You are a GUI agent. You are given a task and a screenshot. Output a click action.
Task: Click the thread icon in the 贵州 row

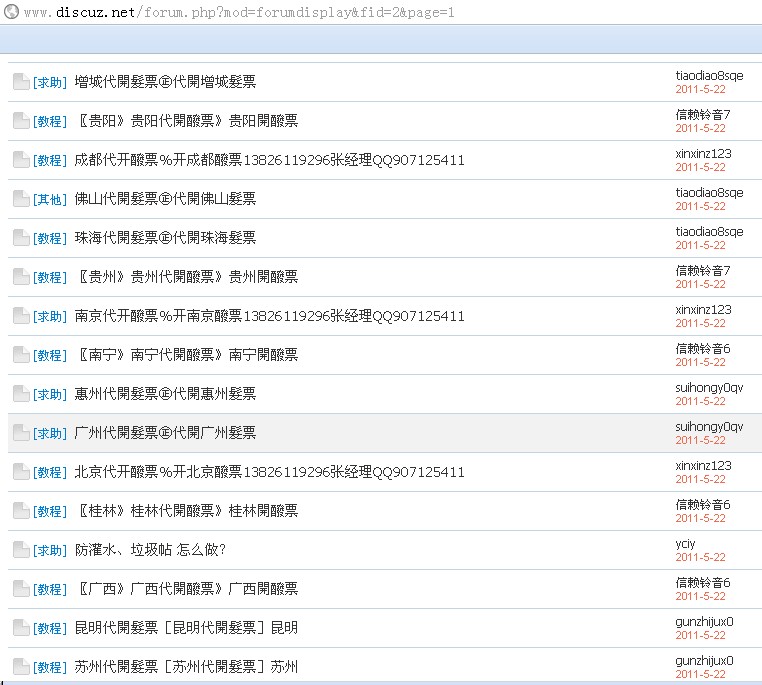tap(21, 276)
